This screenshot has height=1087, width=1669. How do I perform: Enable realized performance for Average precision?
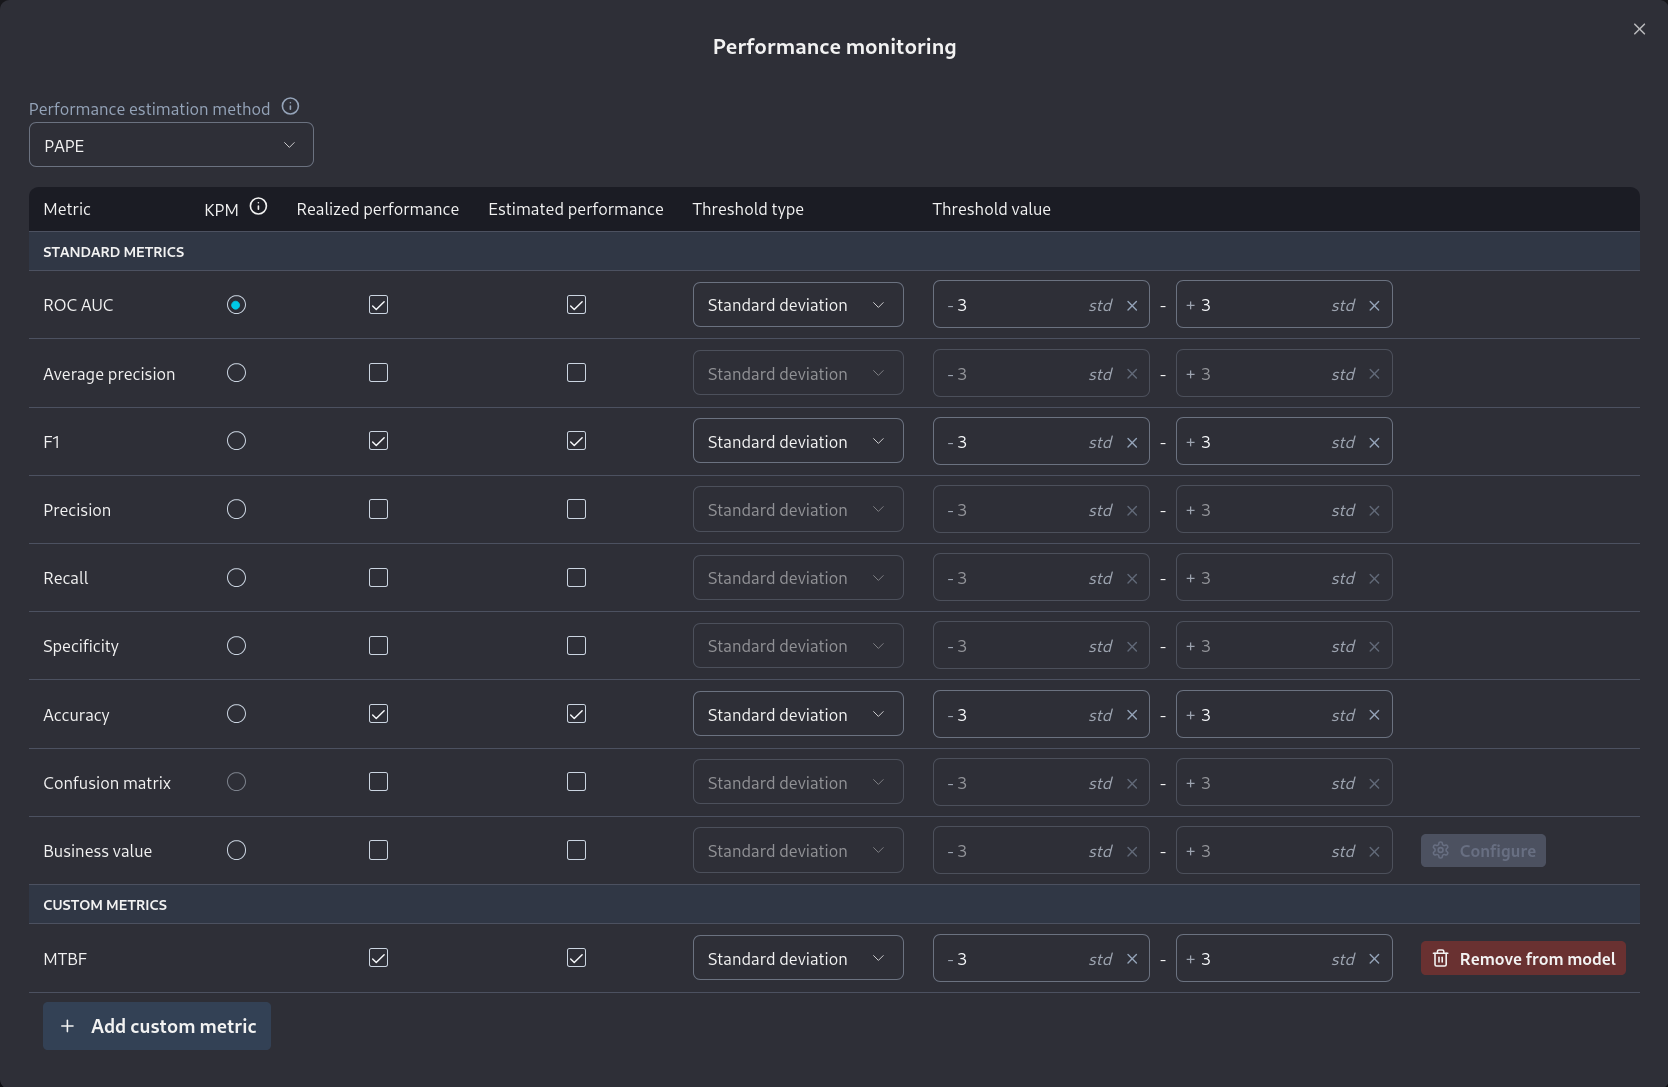[x=378, y=373]
